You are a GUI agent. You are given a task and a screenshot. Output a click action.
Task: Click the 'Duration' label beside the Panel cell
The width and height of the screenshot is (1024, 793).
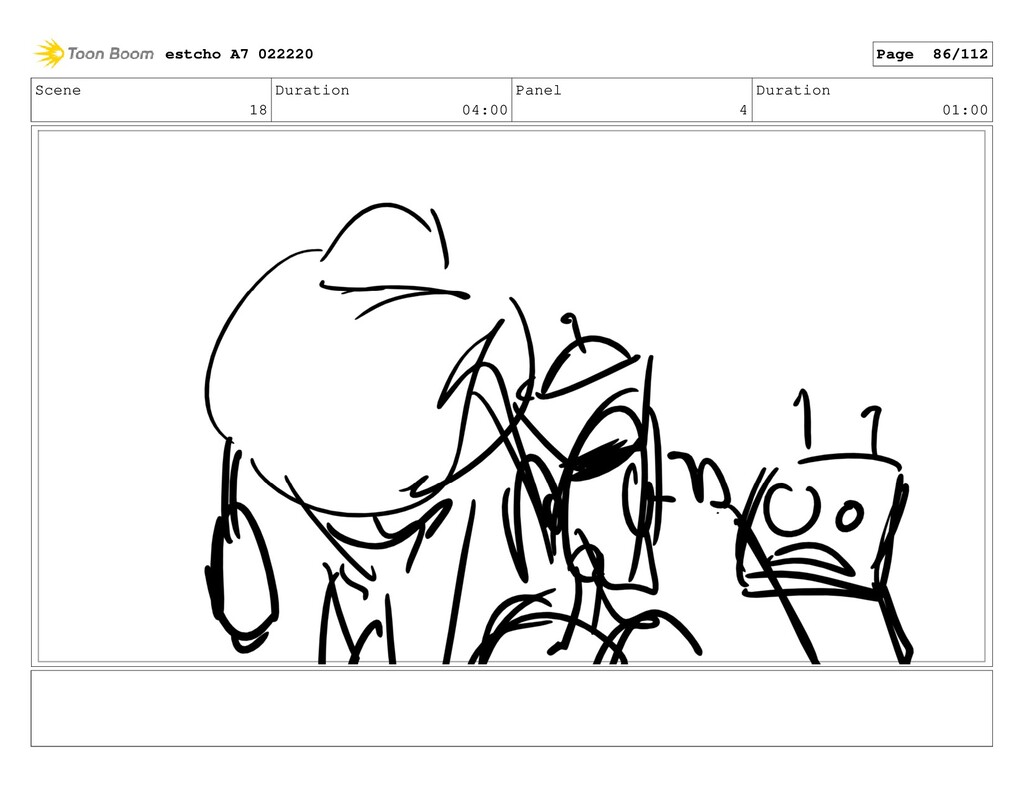pyautogui.click(x=793, y=90)
